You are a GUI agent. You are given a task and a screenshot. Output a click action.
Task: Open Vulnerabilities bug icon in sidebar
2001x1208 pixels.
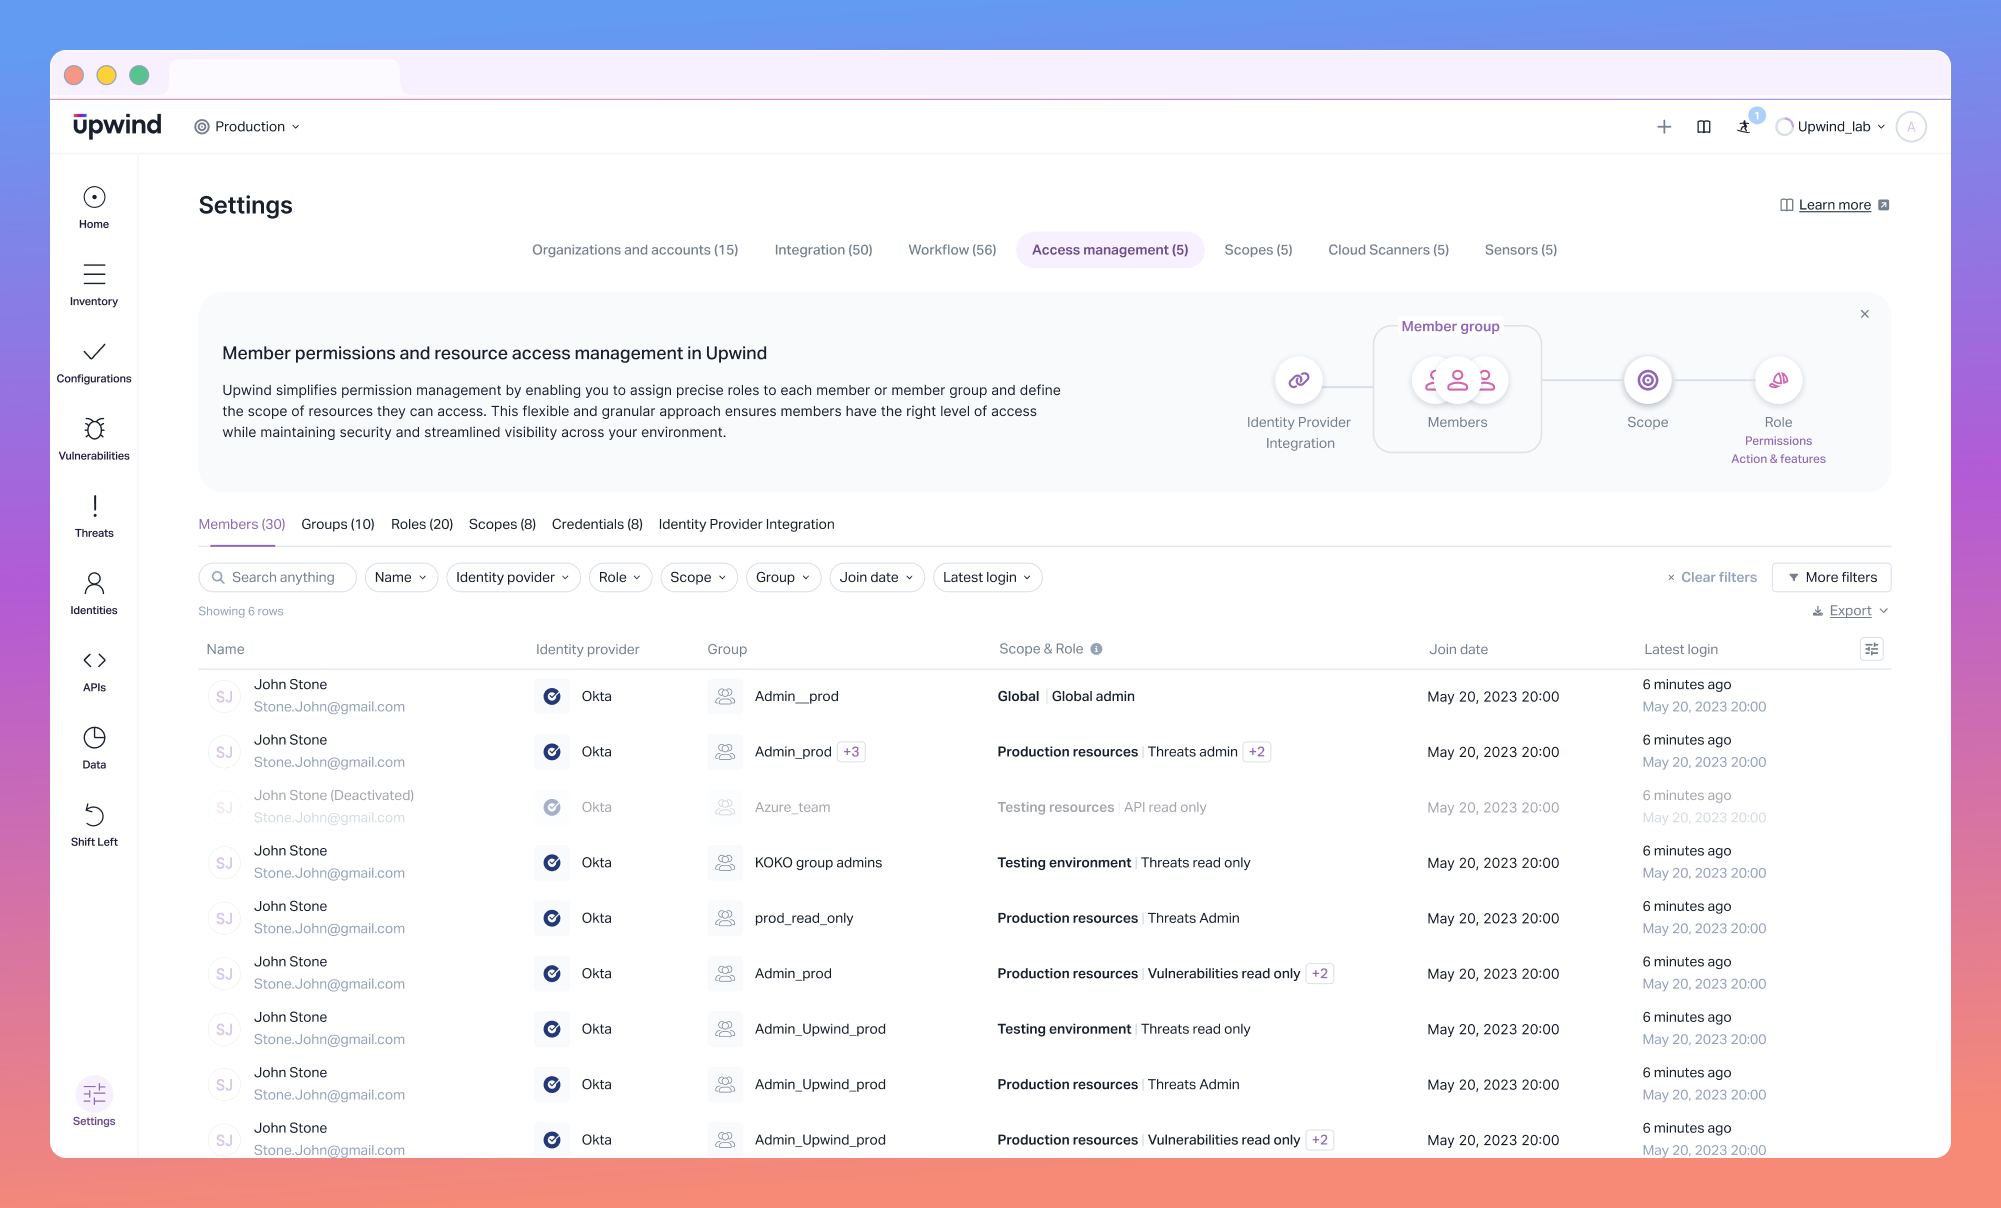tap(94, 430)
